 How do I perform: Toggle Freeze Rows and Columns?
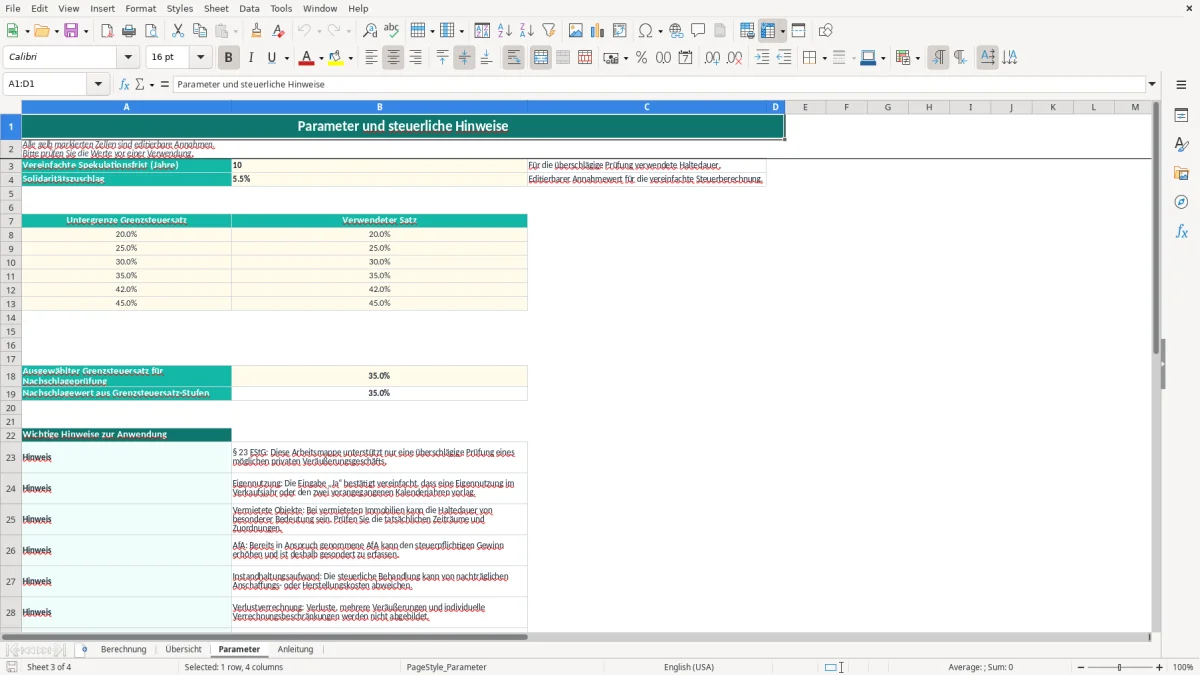point(767,31)
